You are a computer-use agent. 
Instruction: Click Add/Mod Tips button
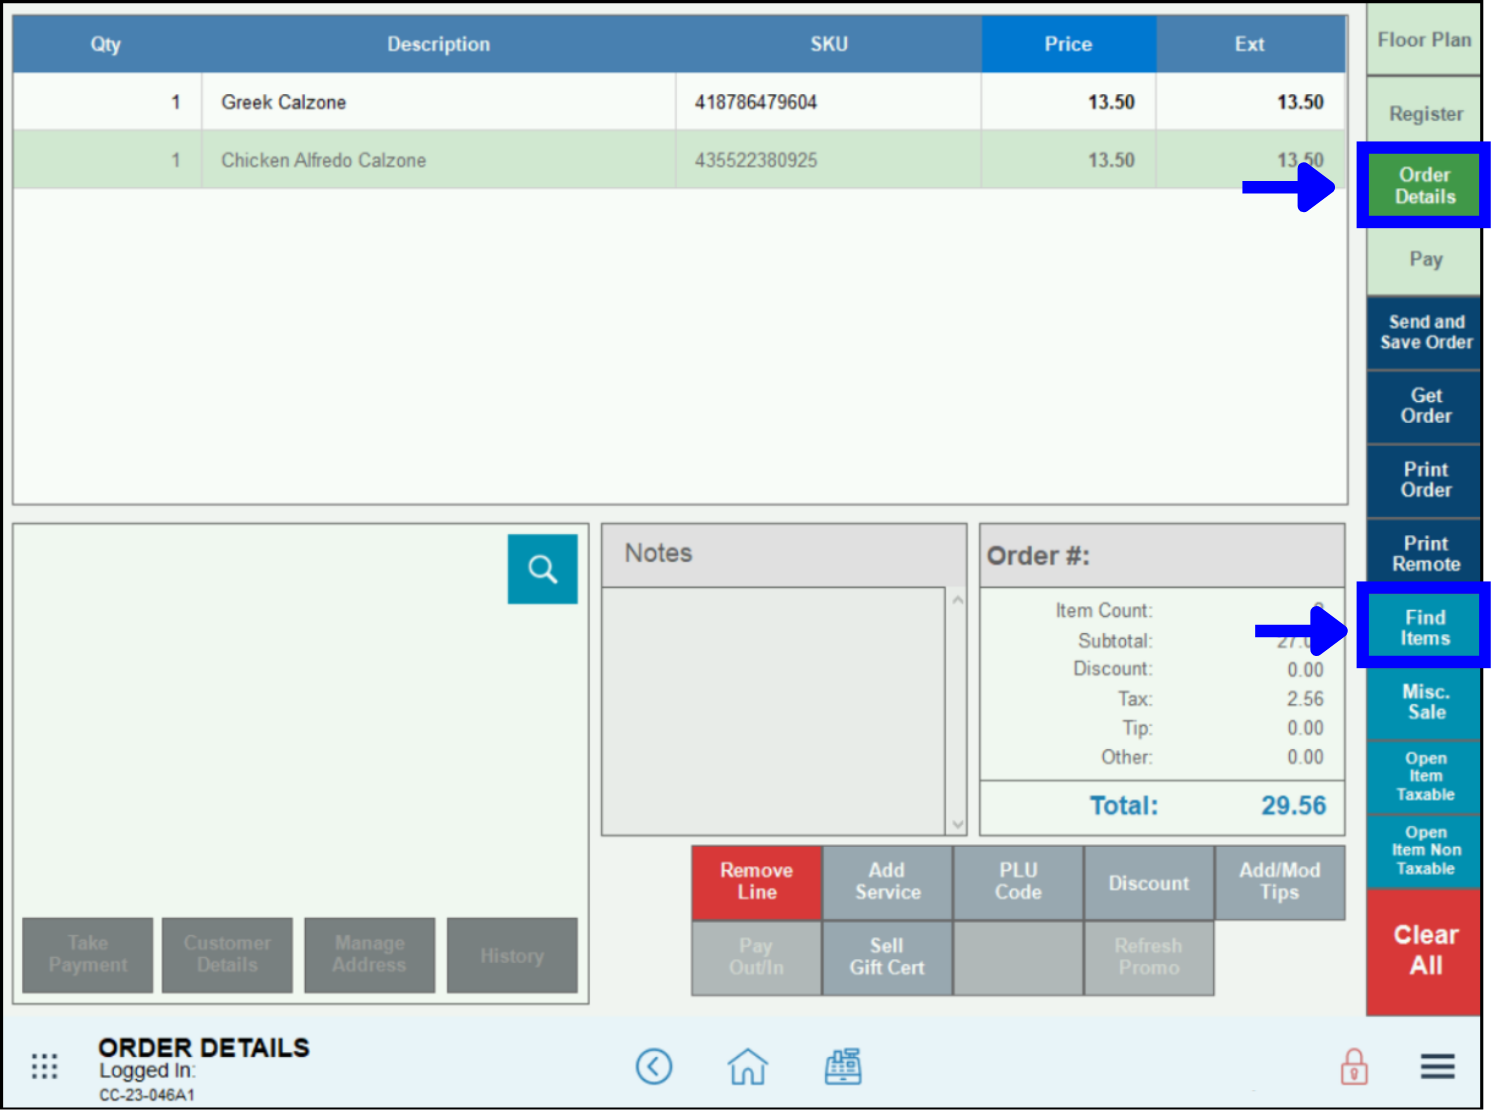pos(1280,882)
